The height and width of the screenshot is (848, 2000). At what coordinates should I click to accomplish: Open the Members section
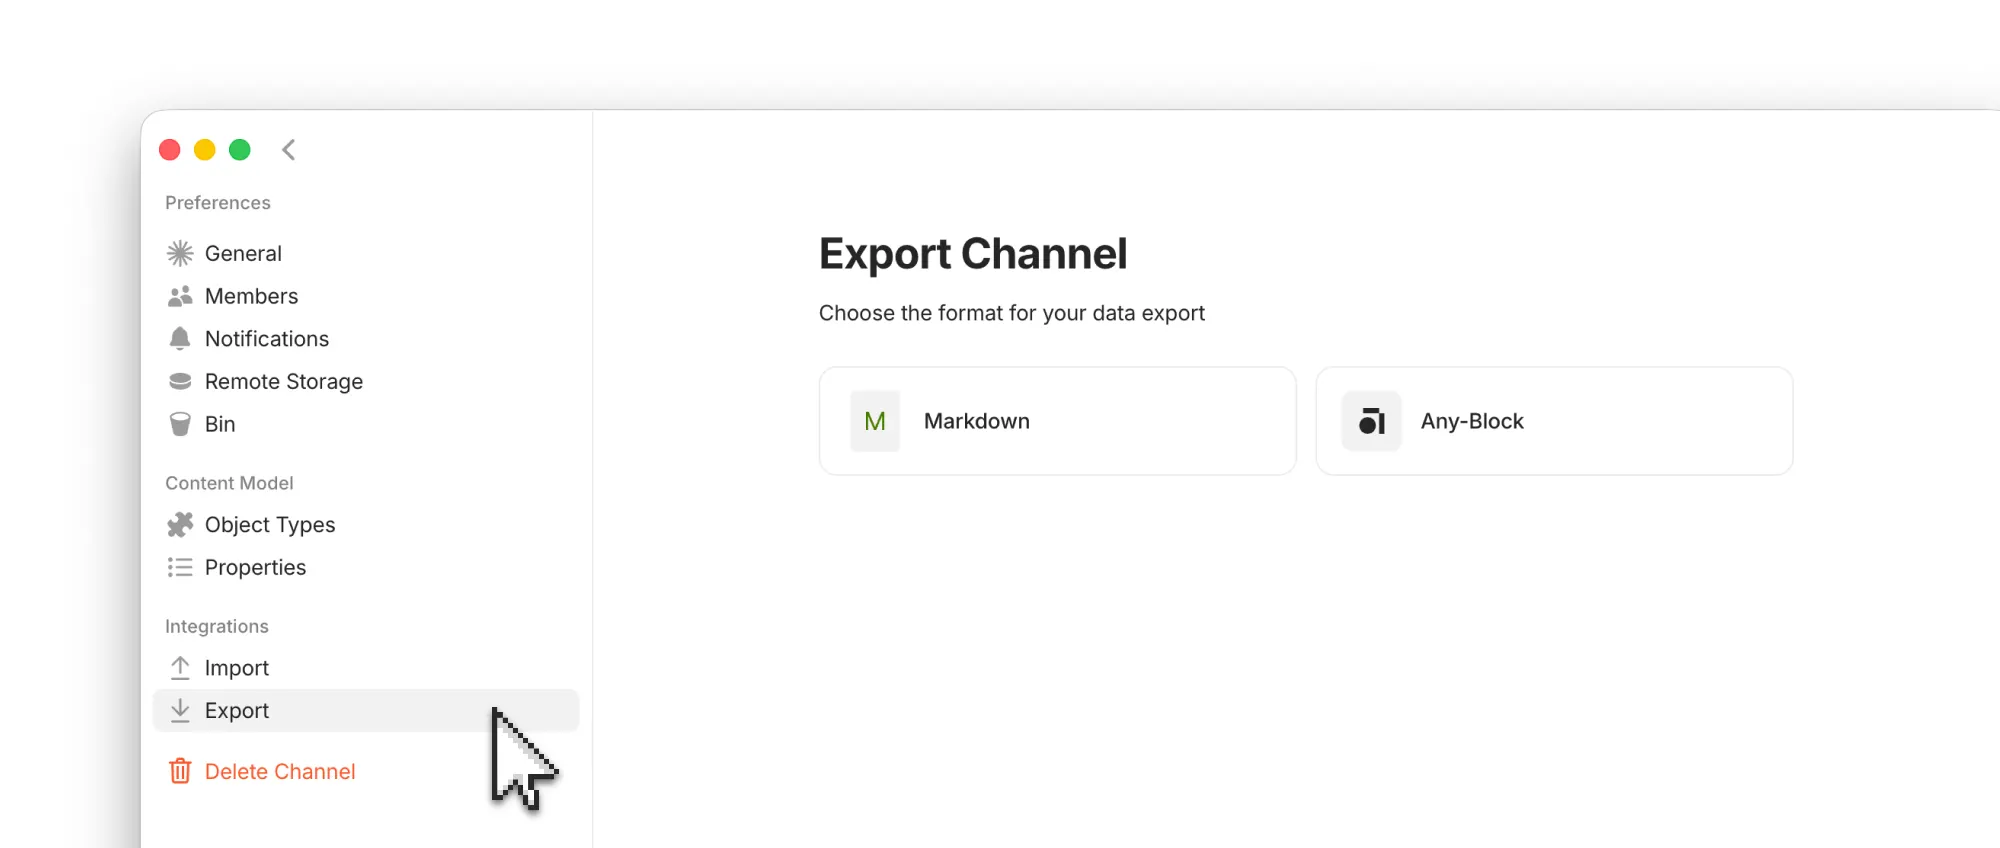coord(366,296)
